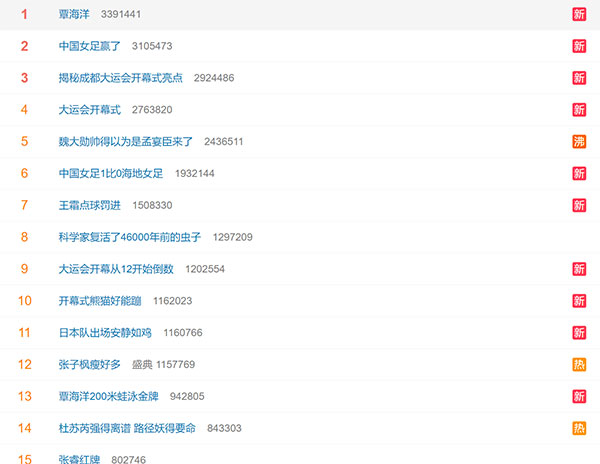The width and height of the screenshot is (600, 464).
Task: Click the 沸 badge next to 魏大勋帅得以为是孟宴臣来了
Action: tap(579, 142)
